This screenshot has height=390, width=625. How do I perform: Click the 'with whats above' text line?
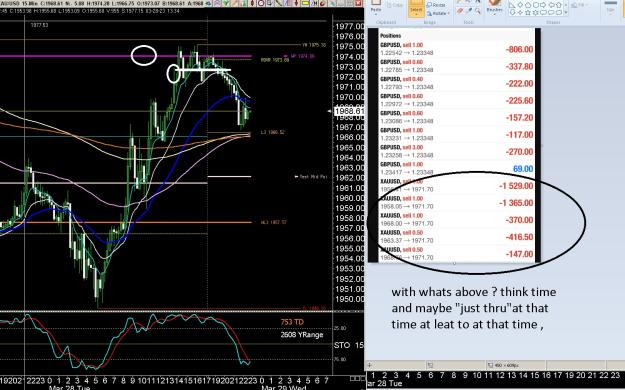474,292
